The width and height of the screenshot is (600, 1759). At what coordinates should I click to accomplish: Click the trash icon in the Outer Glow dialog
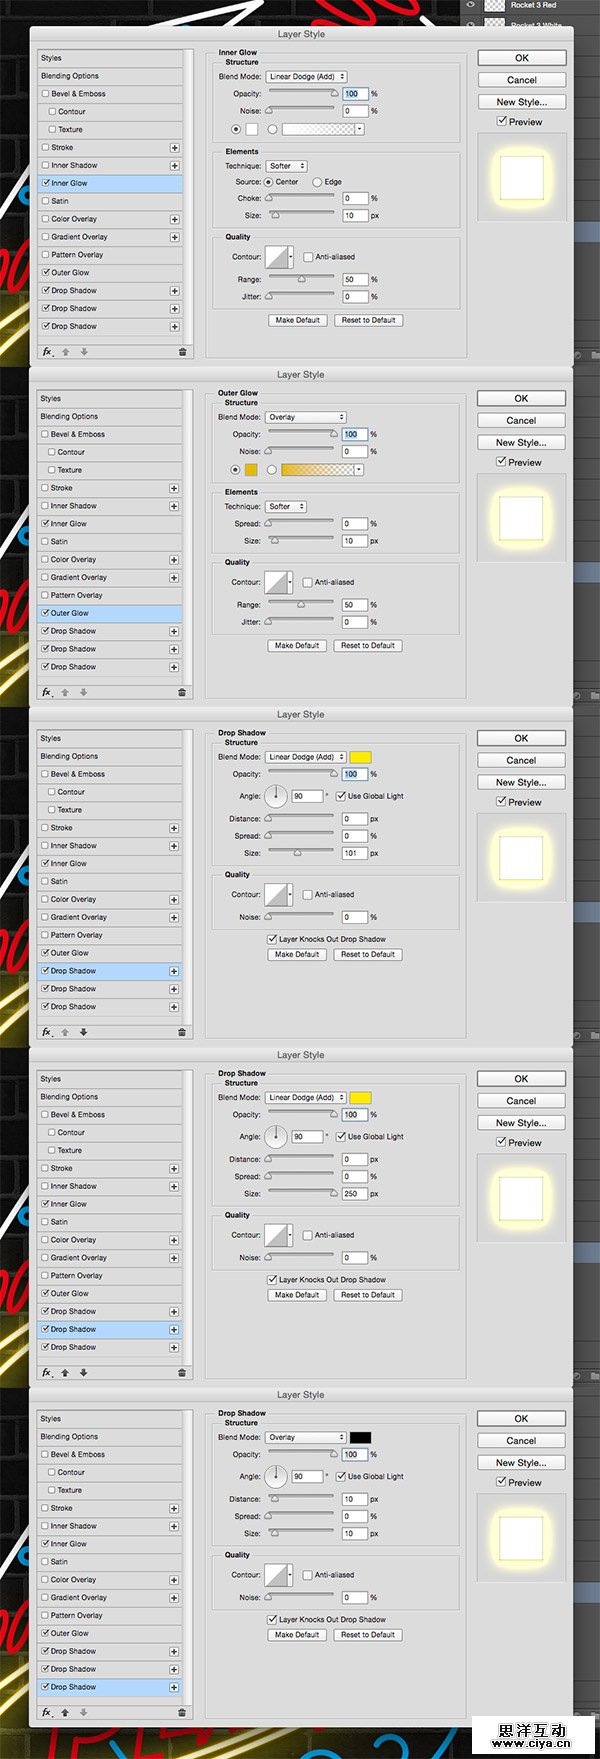pos(181,692)
